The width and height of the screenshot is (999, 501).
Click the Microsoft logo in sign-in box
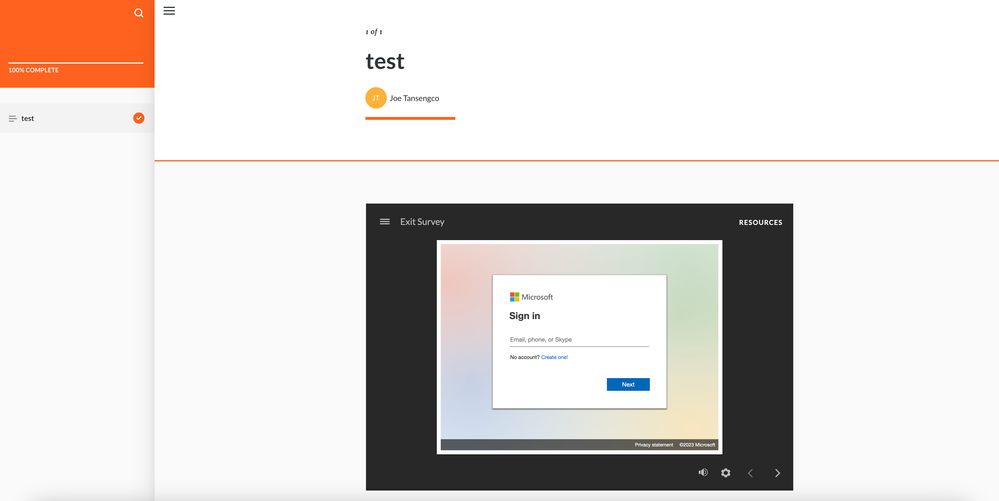click(531, 297)
